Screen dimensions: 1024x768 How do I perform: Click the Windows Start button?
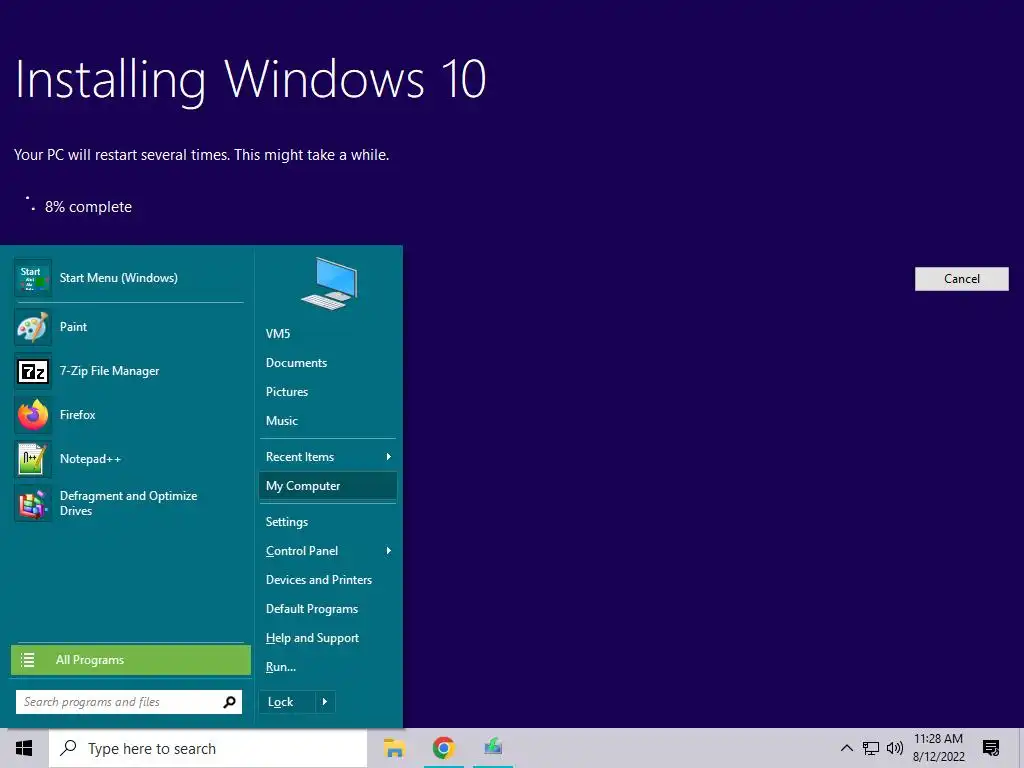24,748
